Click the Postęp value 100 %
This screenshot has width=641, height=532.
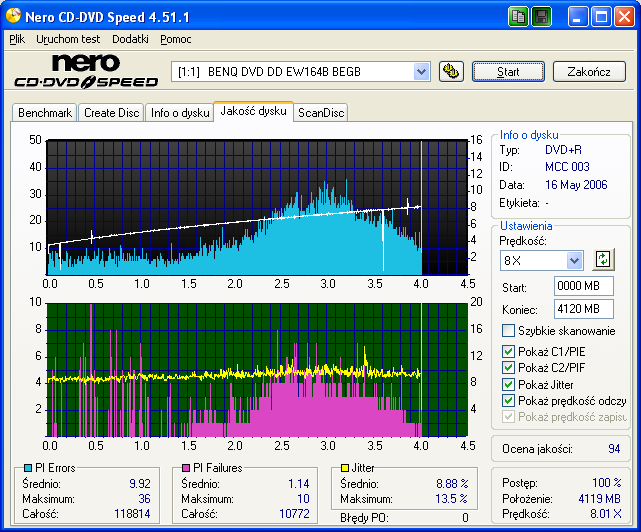[607, 483]
